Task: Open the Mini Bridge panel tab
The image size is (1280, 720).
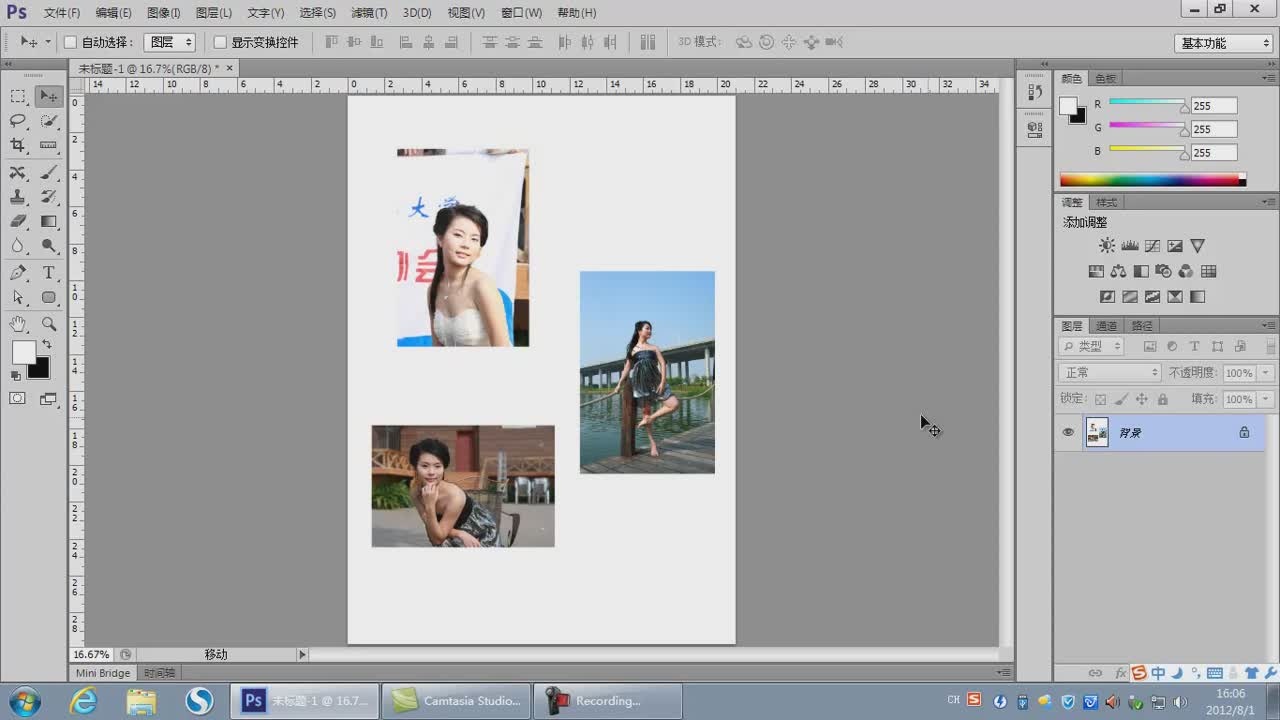Action: point(103,673)
